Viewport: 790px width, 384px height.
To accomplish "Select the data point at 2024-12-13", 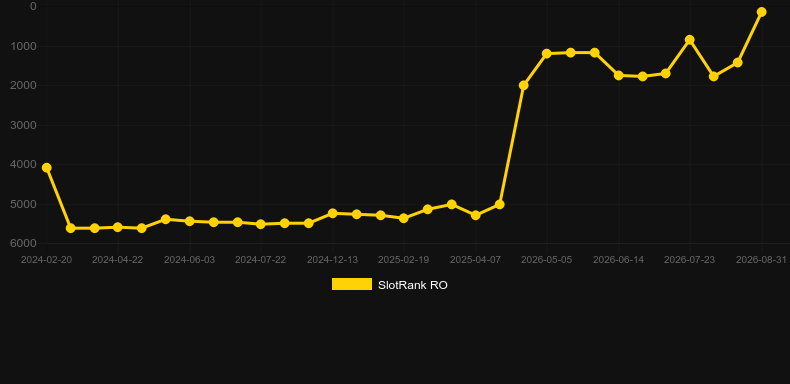I will tap(333, 213).
